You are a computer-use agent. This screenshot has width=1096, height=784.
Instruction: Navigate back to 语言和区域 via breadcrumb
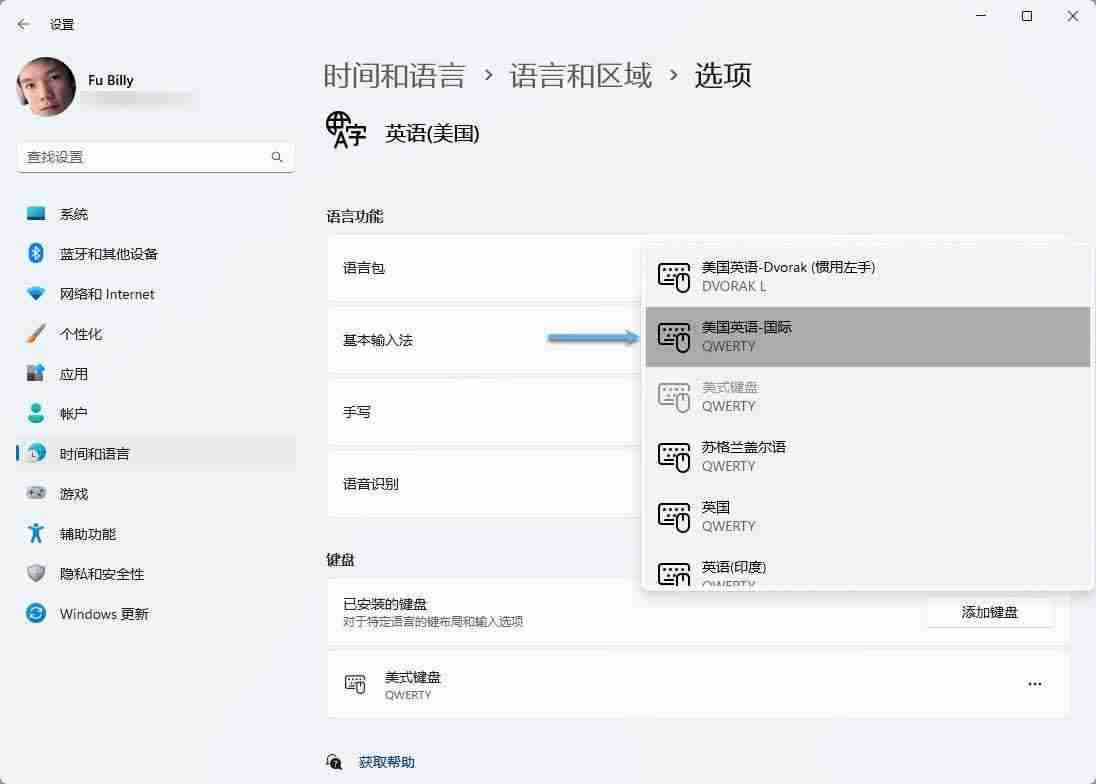579,74
